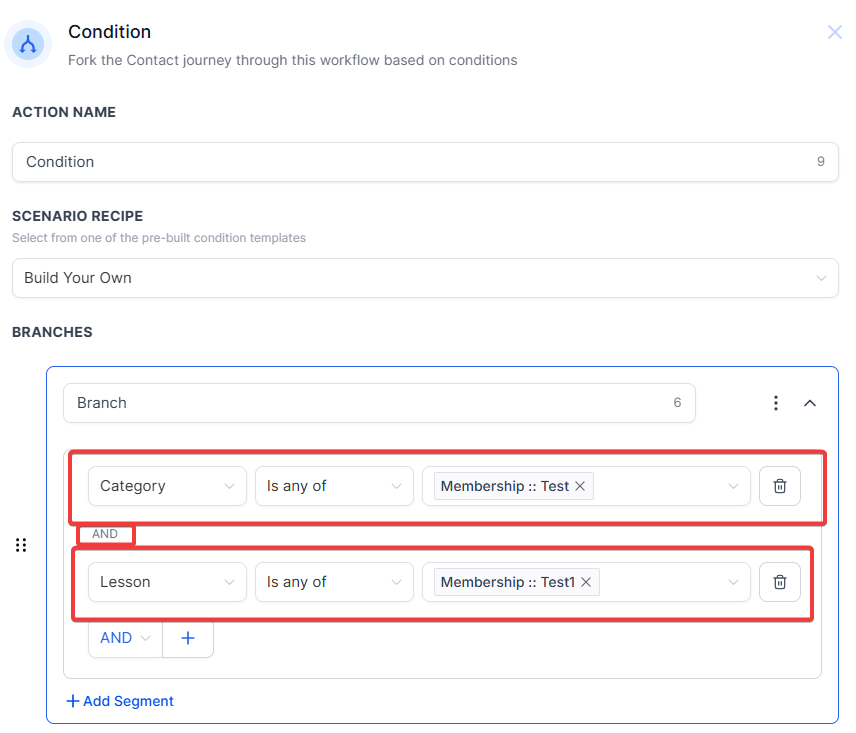Screen dimensions: 856x733
Task: Collapse the Branch section with chevron
Action: 810,403
